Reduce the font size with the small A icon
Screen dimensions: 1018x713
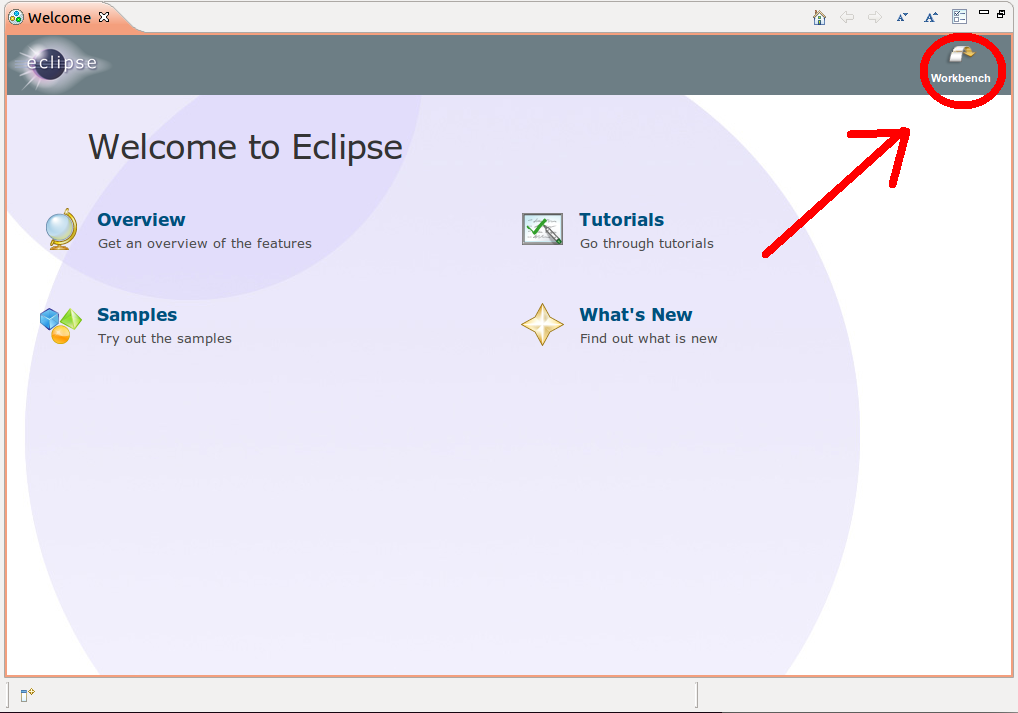902,17
